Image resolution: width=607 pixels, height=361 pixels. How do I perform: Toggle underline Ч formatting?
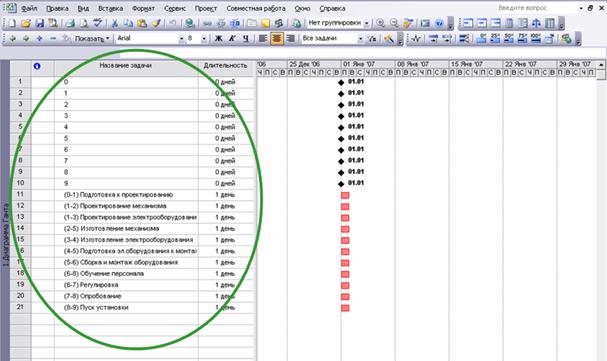coord(246,38)
